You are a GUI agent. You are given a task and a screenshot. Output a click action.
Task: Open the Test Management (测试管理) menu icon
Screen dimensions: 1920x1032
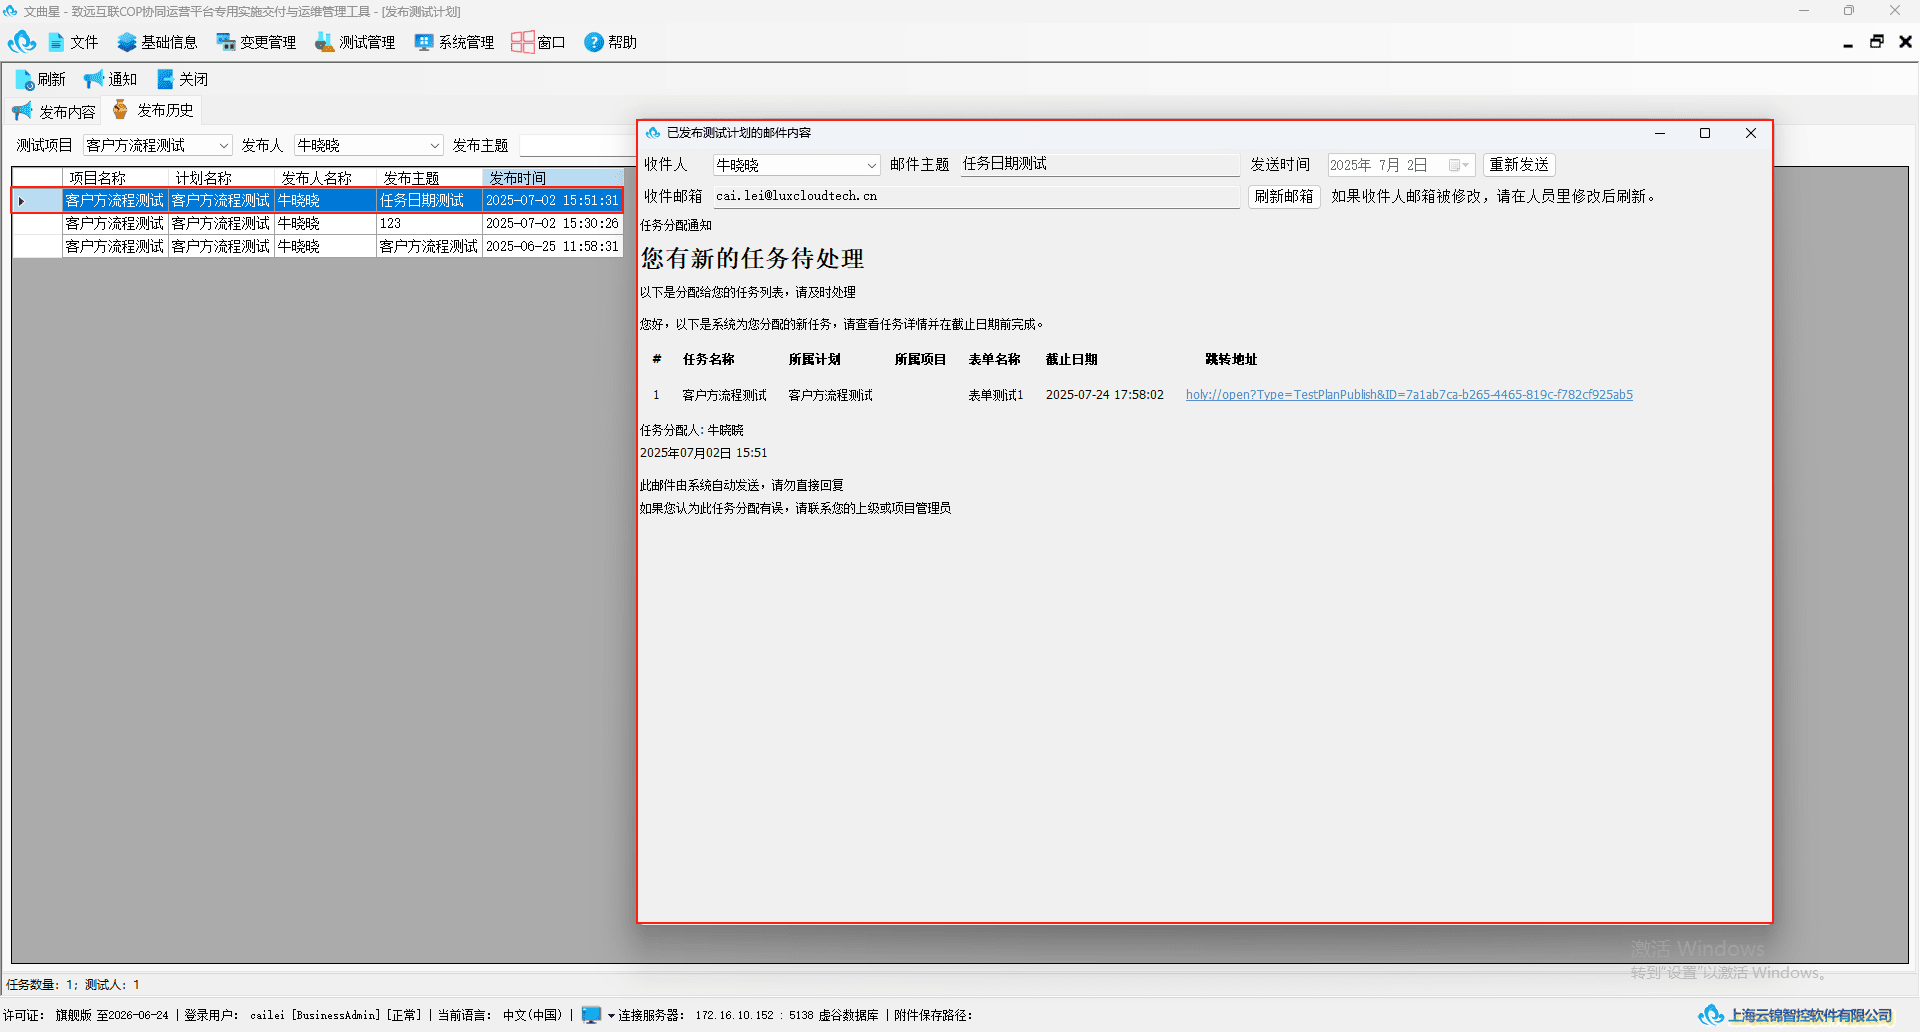click(325, 42)
